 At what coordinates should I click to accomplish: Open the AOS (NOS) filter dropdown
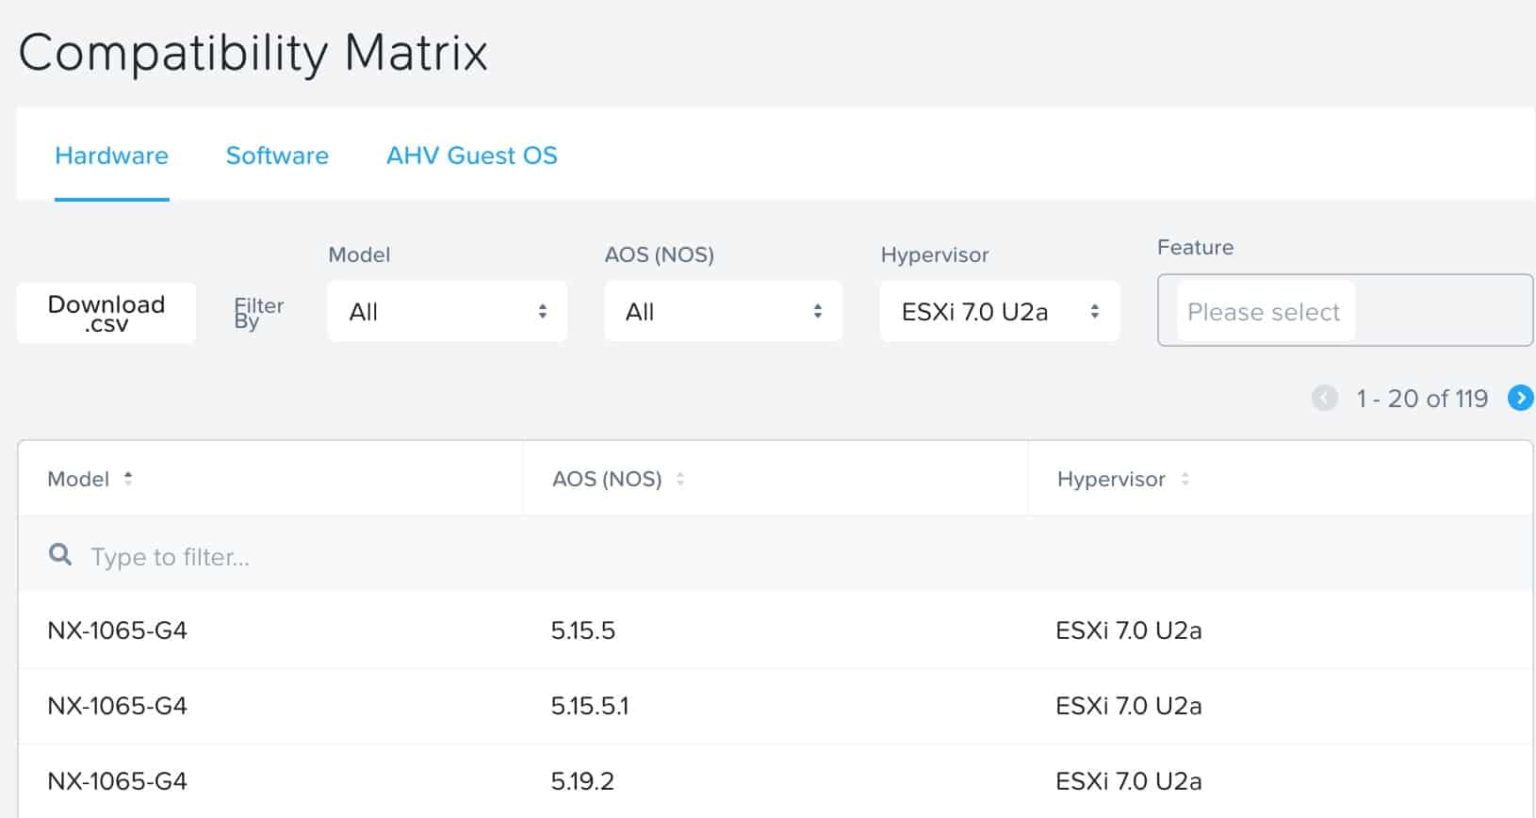[723, 312]
